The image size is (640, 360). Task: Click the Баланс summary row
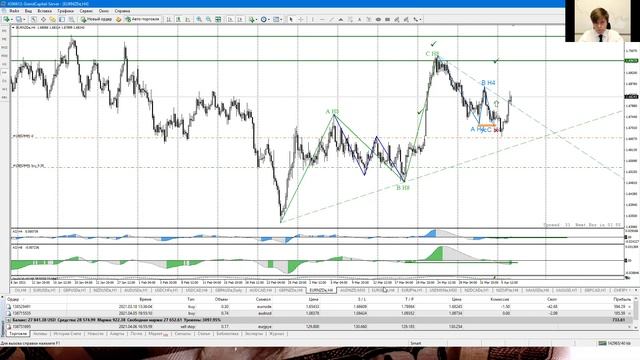click(318, 320)
